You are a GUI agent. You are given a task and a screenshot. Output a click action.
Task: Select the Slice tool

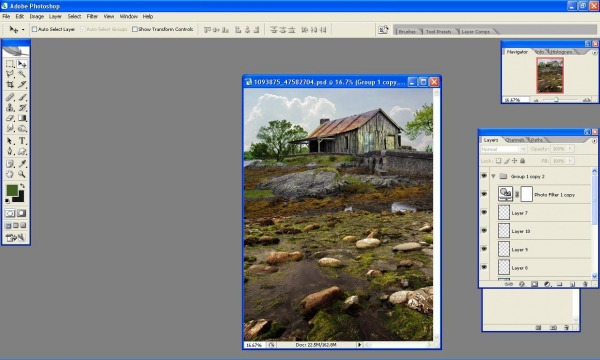(22, 85)
